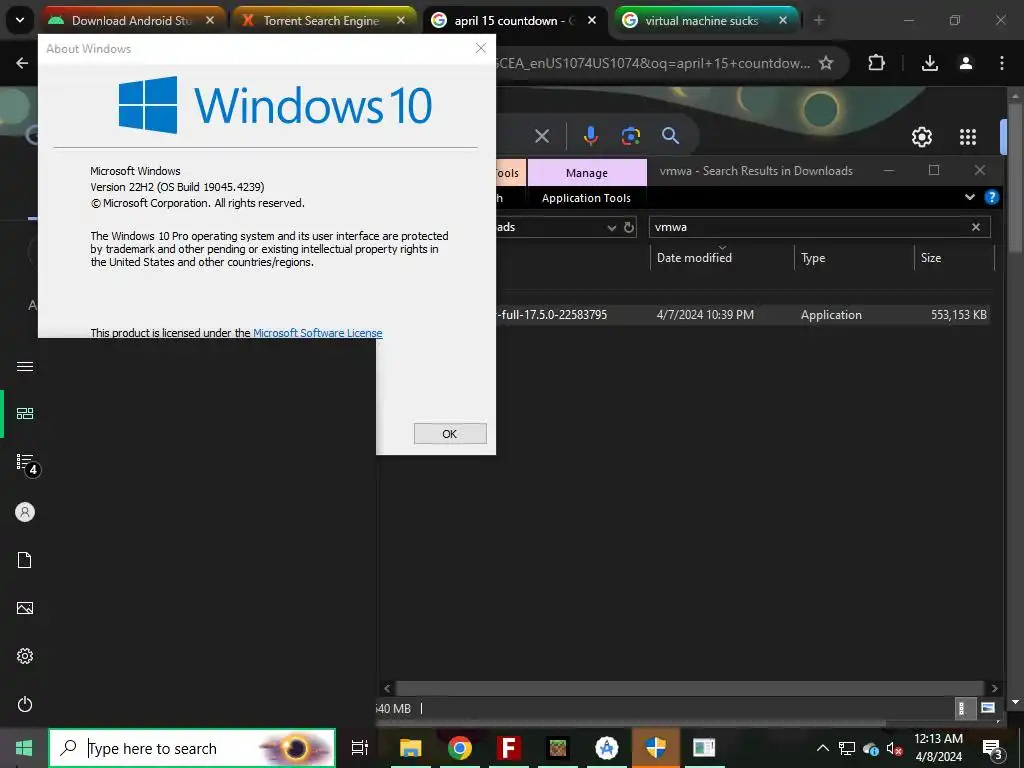Viewport: 1024px width, 768px height.
Task: Click the Explorer horizontal scrollbar
Action: coord(690,688)
